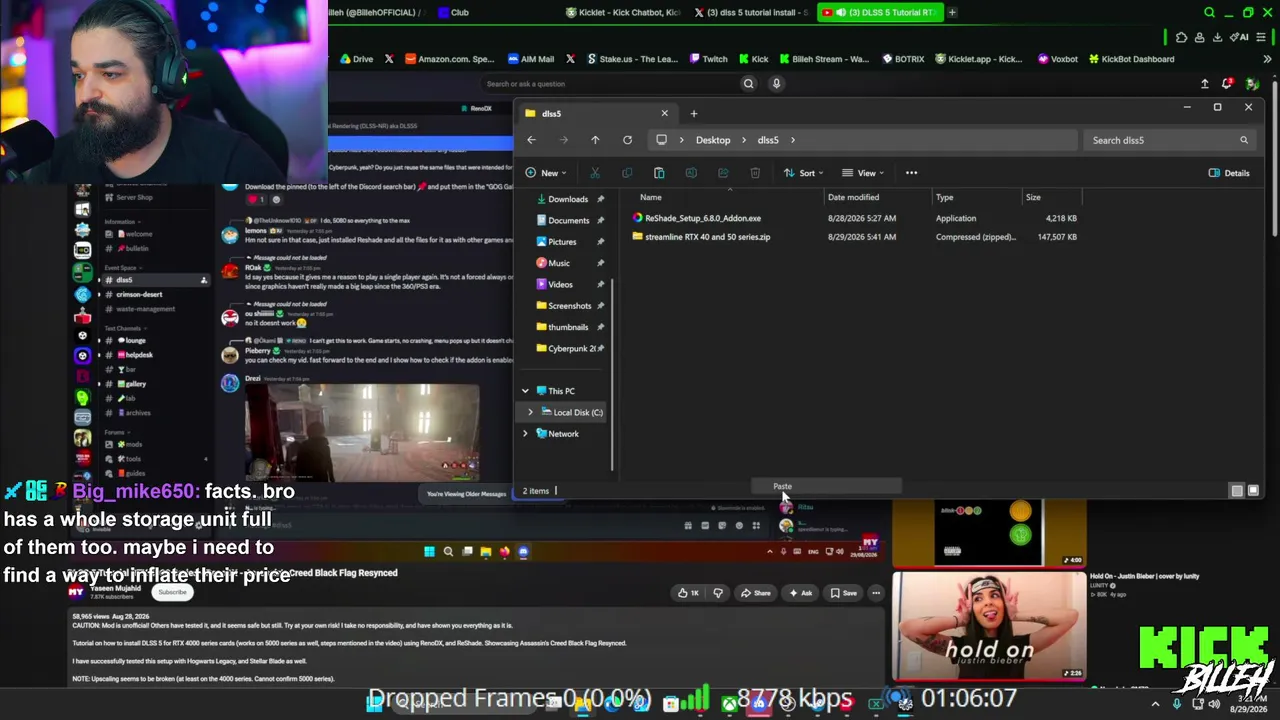This screenshot has height=720, width=1280.
Task: Dislike the YouTube video
Action: [x=717, y=593]
